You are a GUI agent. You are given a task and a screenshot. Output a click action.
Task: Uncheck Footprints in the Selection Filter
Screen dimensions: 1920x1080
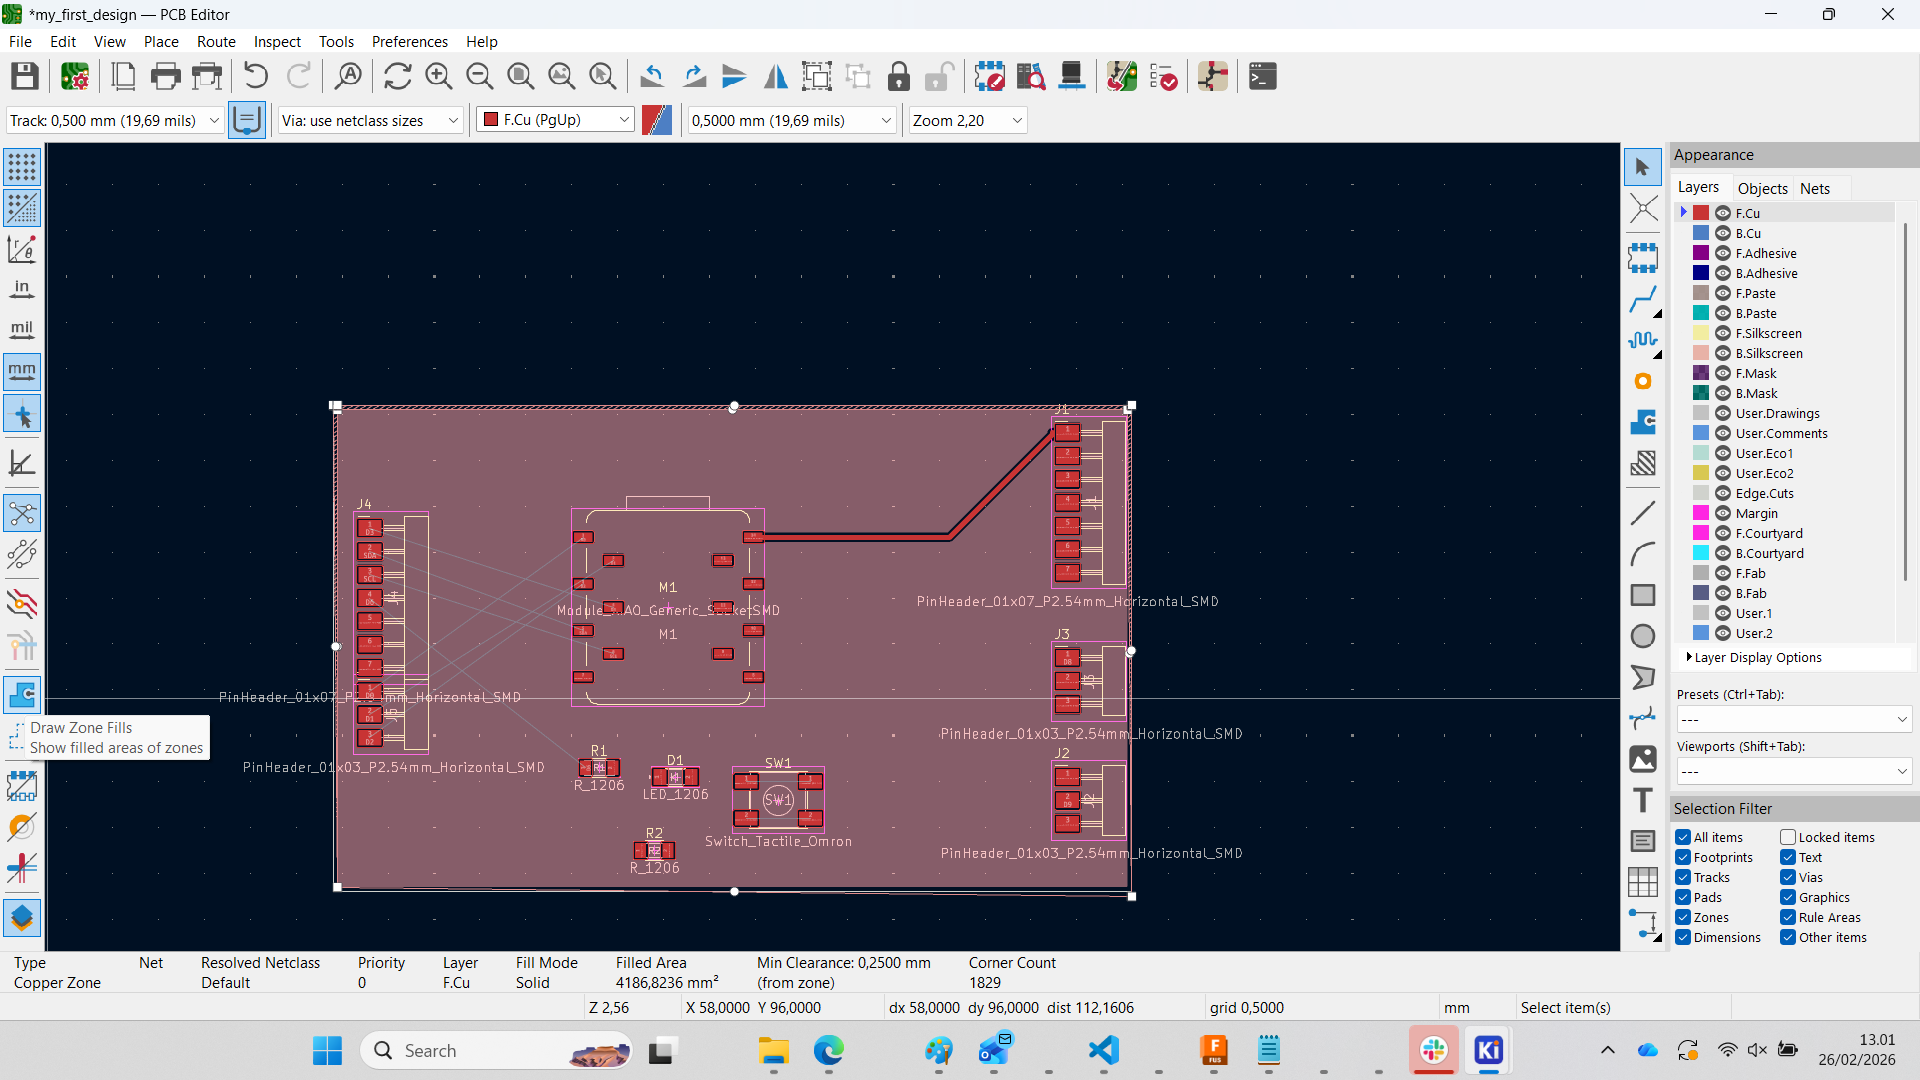click(x=1682, y=857)
